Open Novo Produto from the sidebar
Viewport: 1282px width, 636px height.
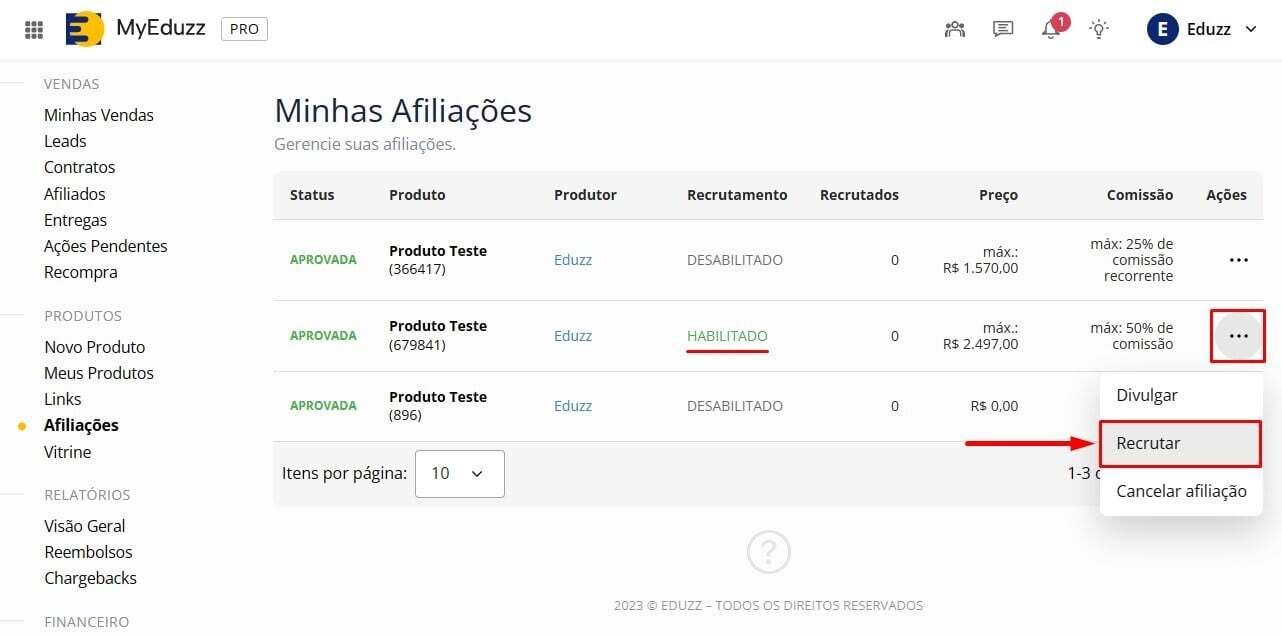[95, 347]
